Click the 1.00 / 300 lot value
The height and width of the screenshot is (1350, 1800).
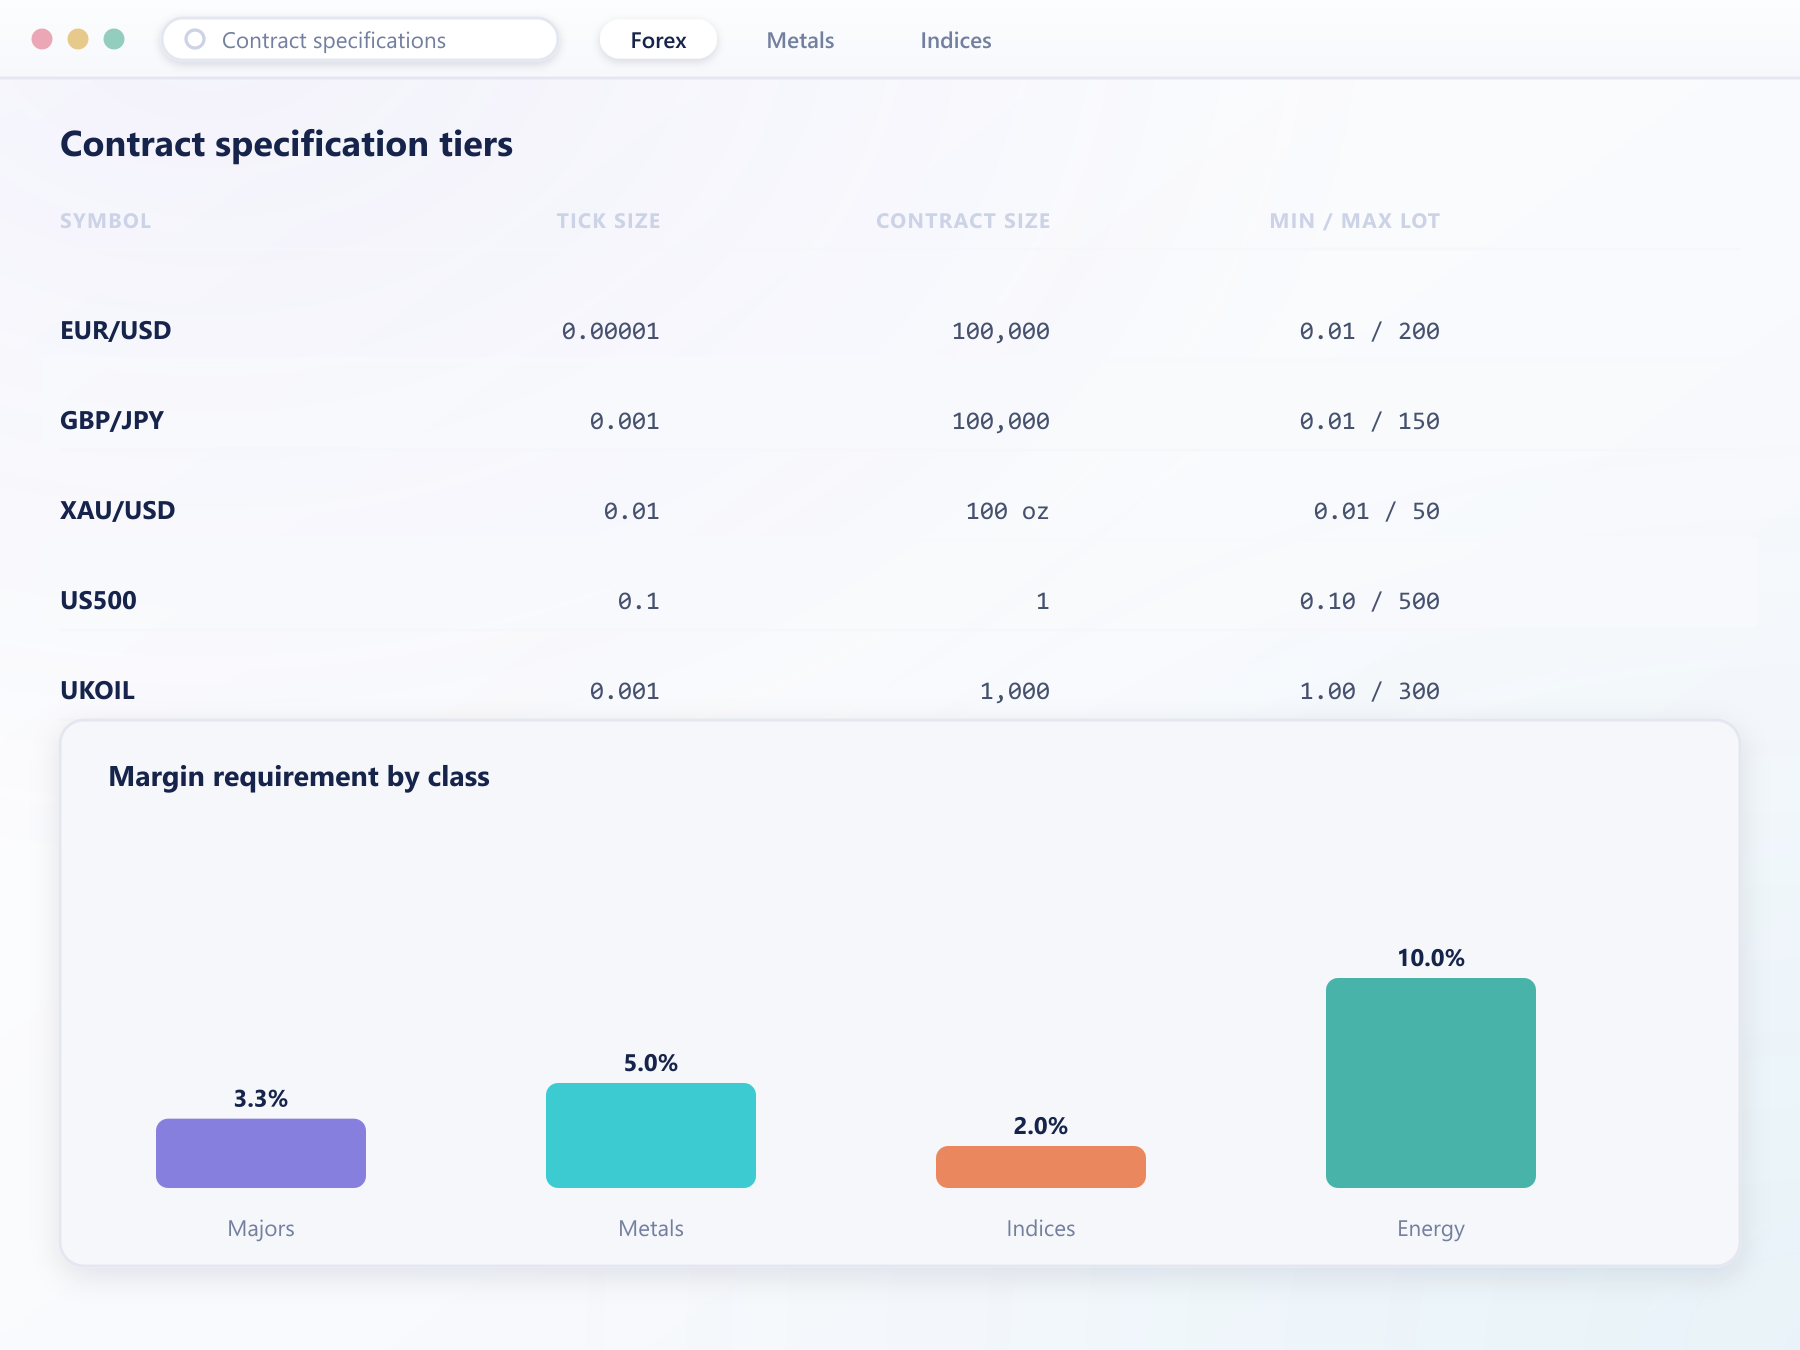pyautogui.click(x=1369, y=691)
